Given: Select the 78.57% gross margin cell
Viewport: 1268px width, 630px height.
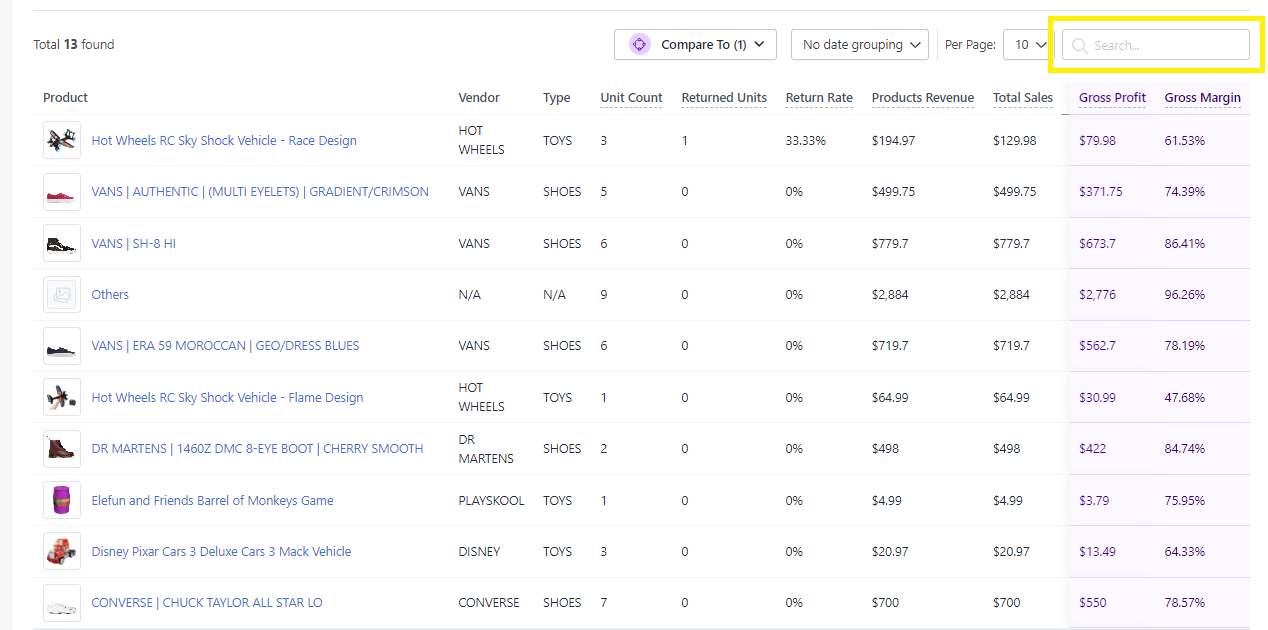Looking at the screenshot, I should click(x=1185, y=603).
